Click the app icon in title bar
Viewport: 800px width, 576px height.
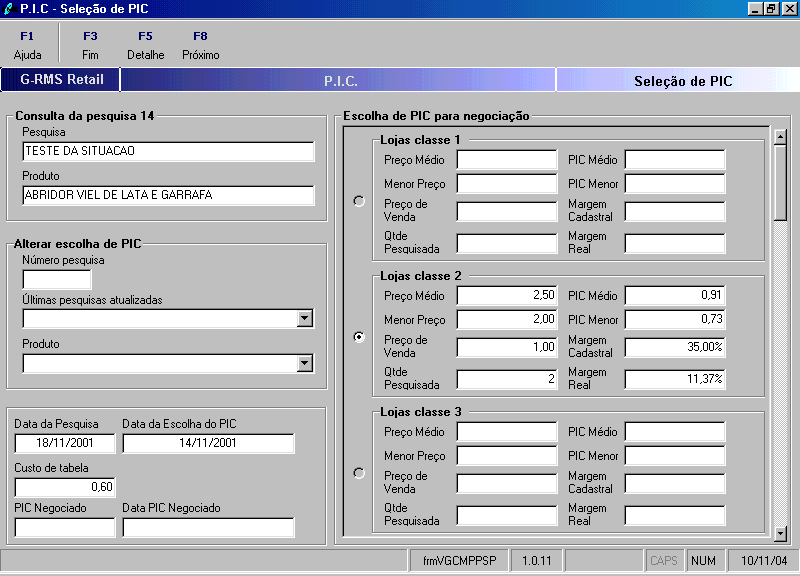click(x=9, y=9)
